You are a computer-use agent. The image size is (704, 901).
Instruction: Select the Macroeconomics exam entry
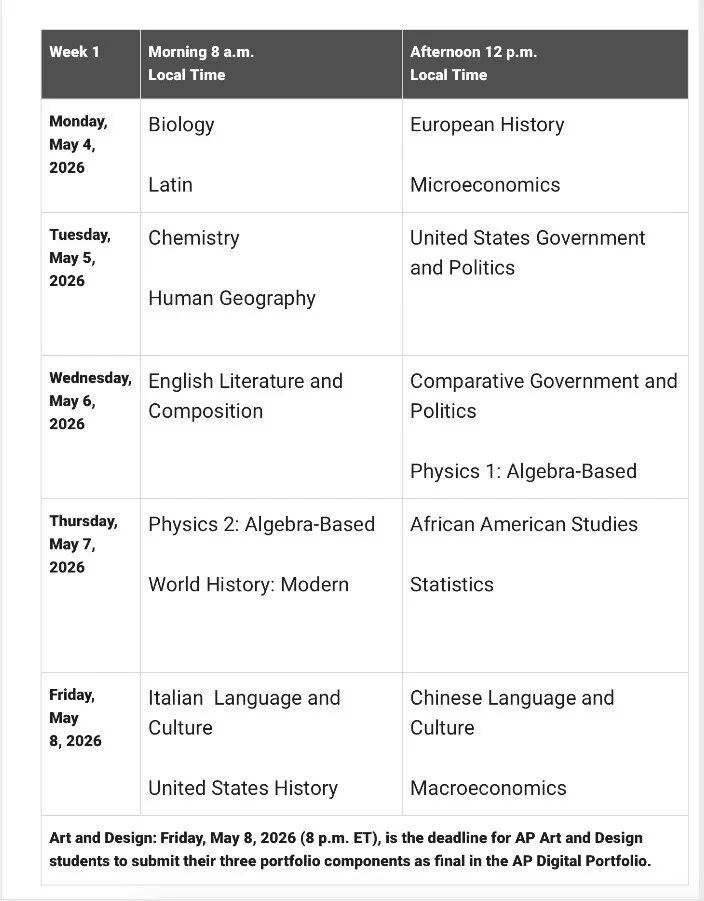[x=488, y=788]
